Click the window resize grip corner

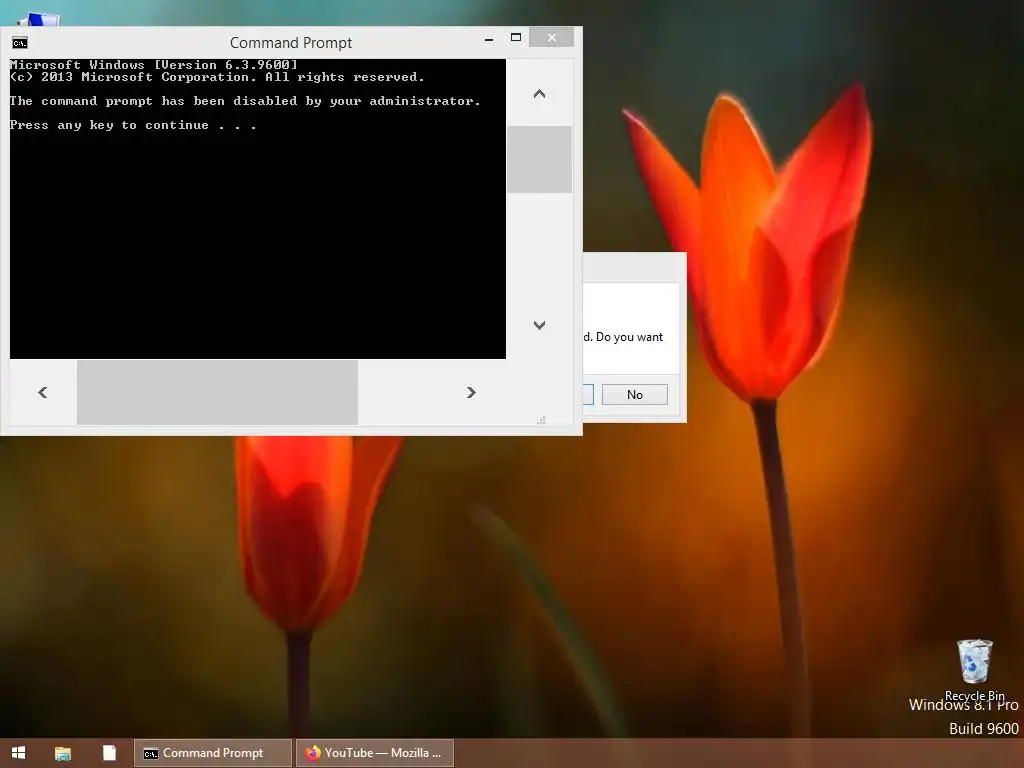tap(541, 420)
